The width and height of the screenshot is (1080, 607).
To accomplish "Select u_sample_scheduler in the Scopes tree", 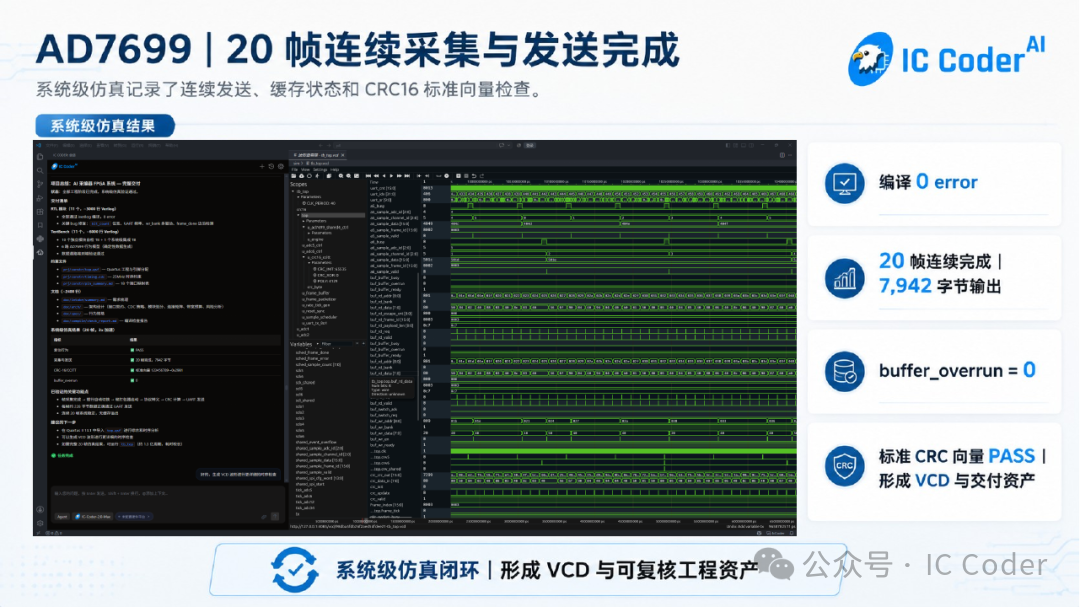I will (320, 317).
